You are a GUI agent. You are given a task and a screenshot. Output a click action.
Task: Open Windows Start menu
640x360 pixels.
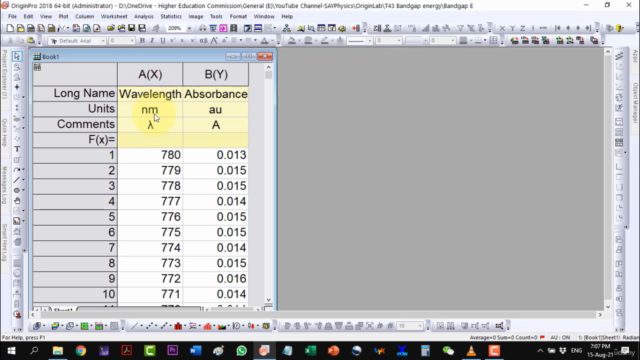(11, 351)
